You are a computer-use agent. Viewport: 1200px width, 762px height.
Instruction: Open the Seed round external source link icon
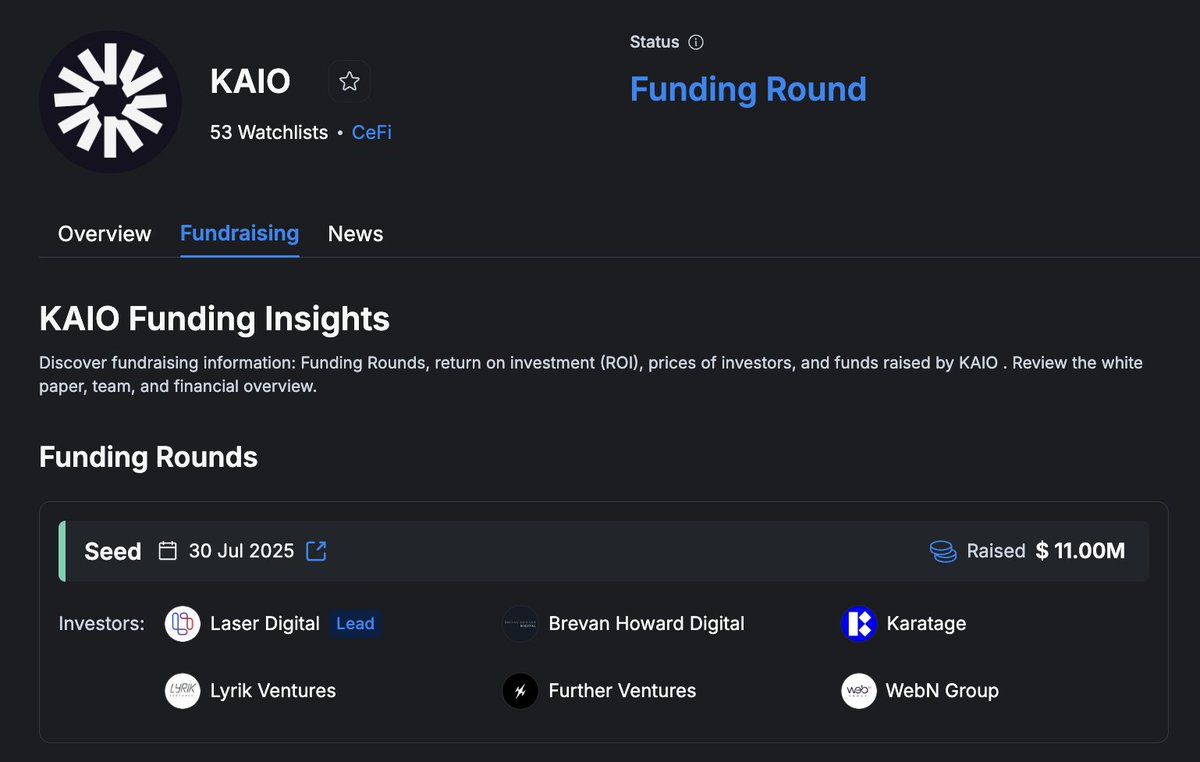316,551
